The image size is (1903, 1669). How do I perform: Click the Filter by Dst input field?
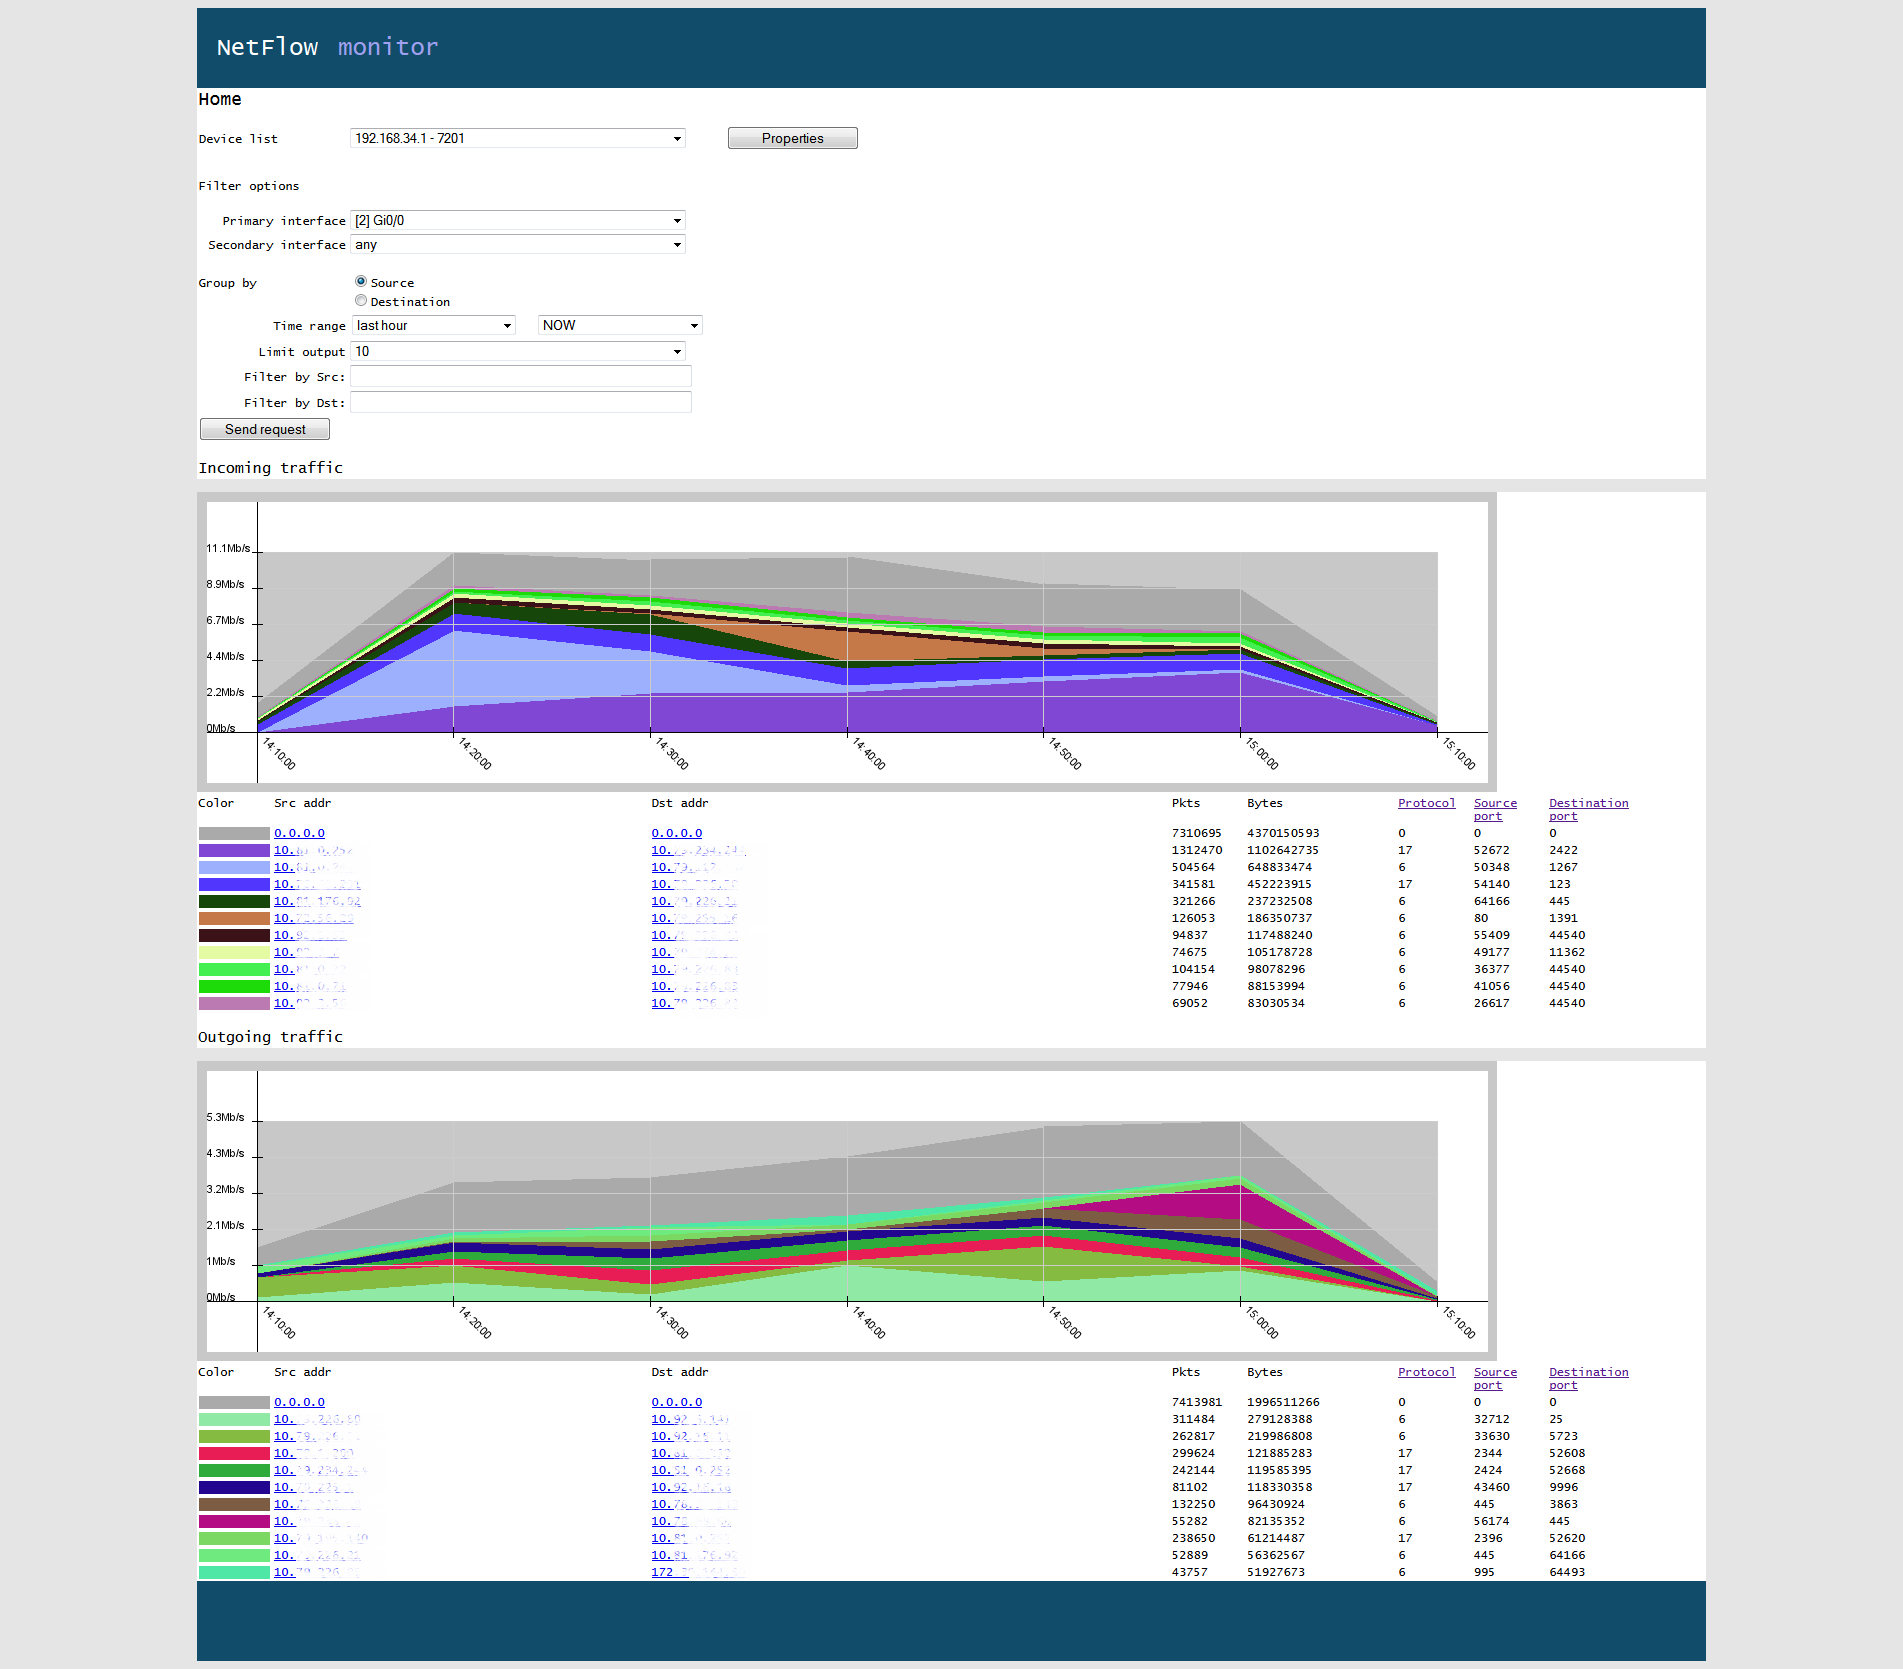520,401
